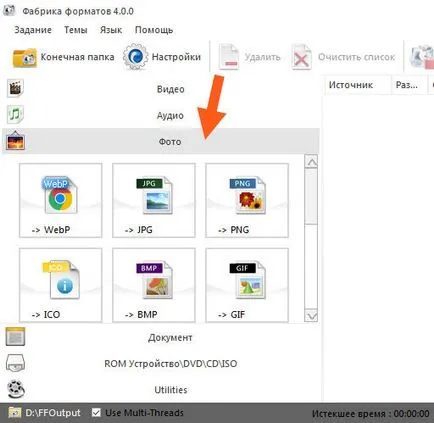434x423 pixels.
Task: Pick the PNG conversion tile
Action: pyautogui.click(x=247, y=200)
